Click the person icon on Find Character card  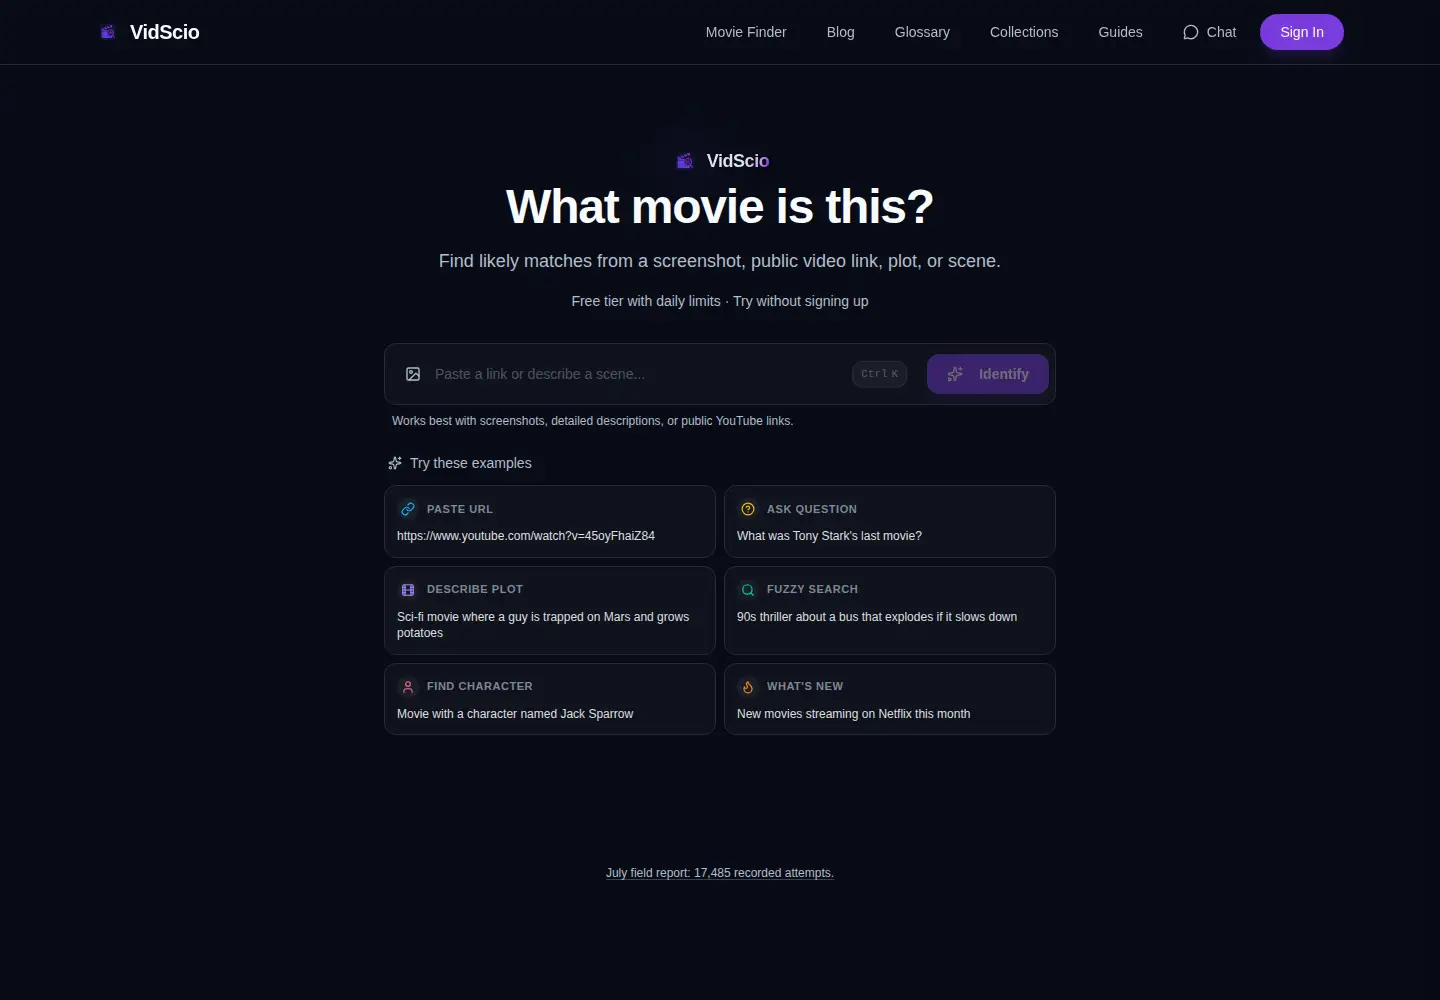pyautogui.click(x=408, y=687)
